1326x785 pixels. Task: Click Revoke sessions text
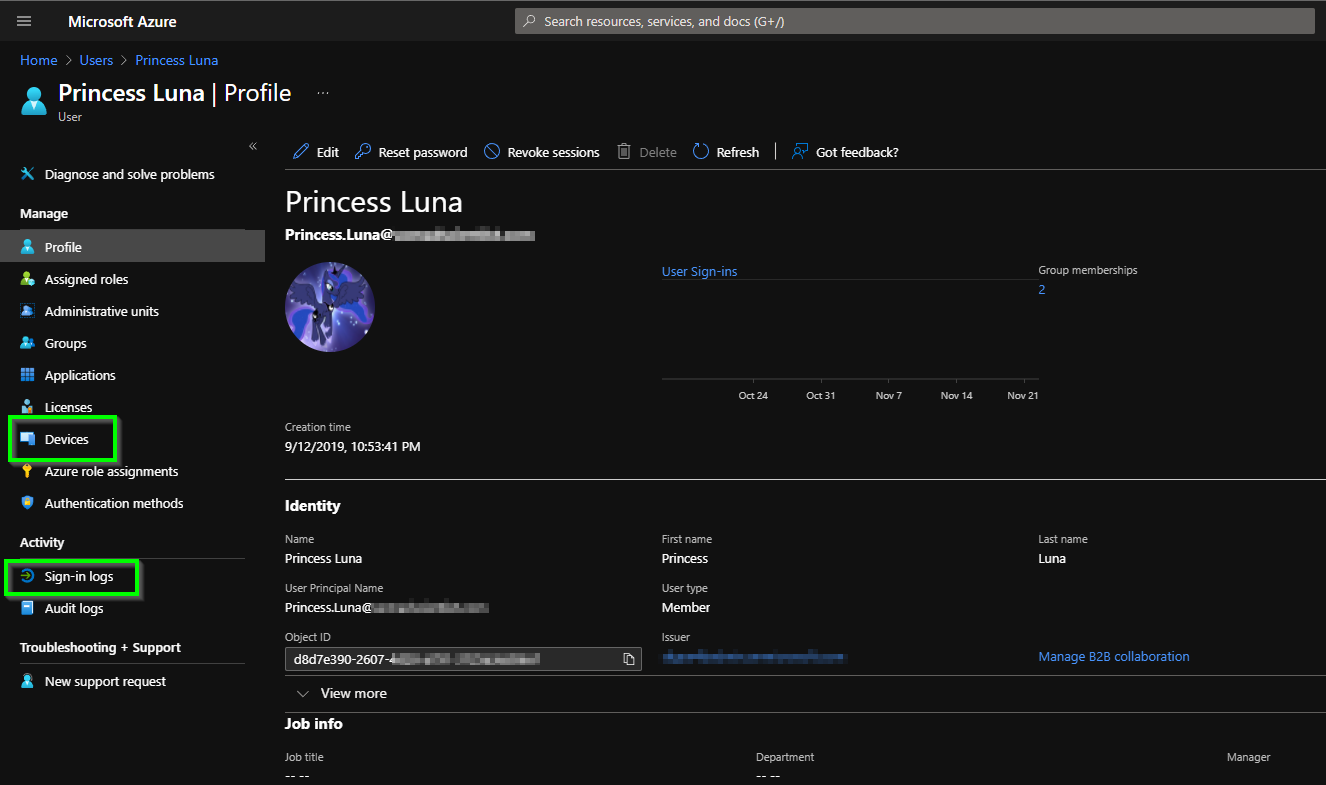point(554,152)
